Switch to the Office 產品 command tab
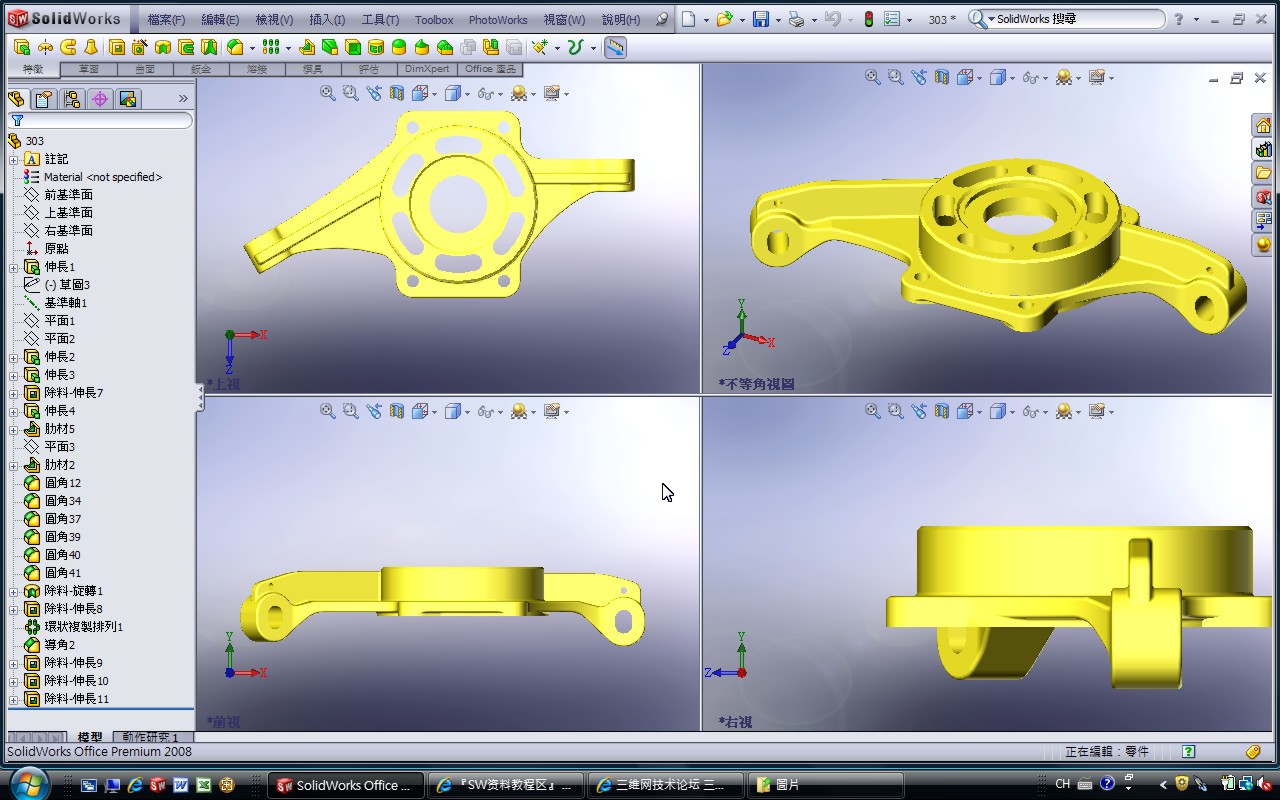Screen dimensions: 1280x800 (491, 69)
